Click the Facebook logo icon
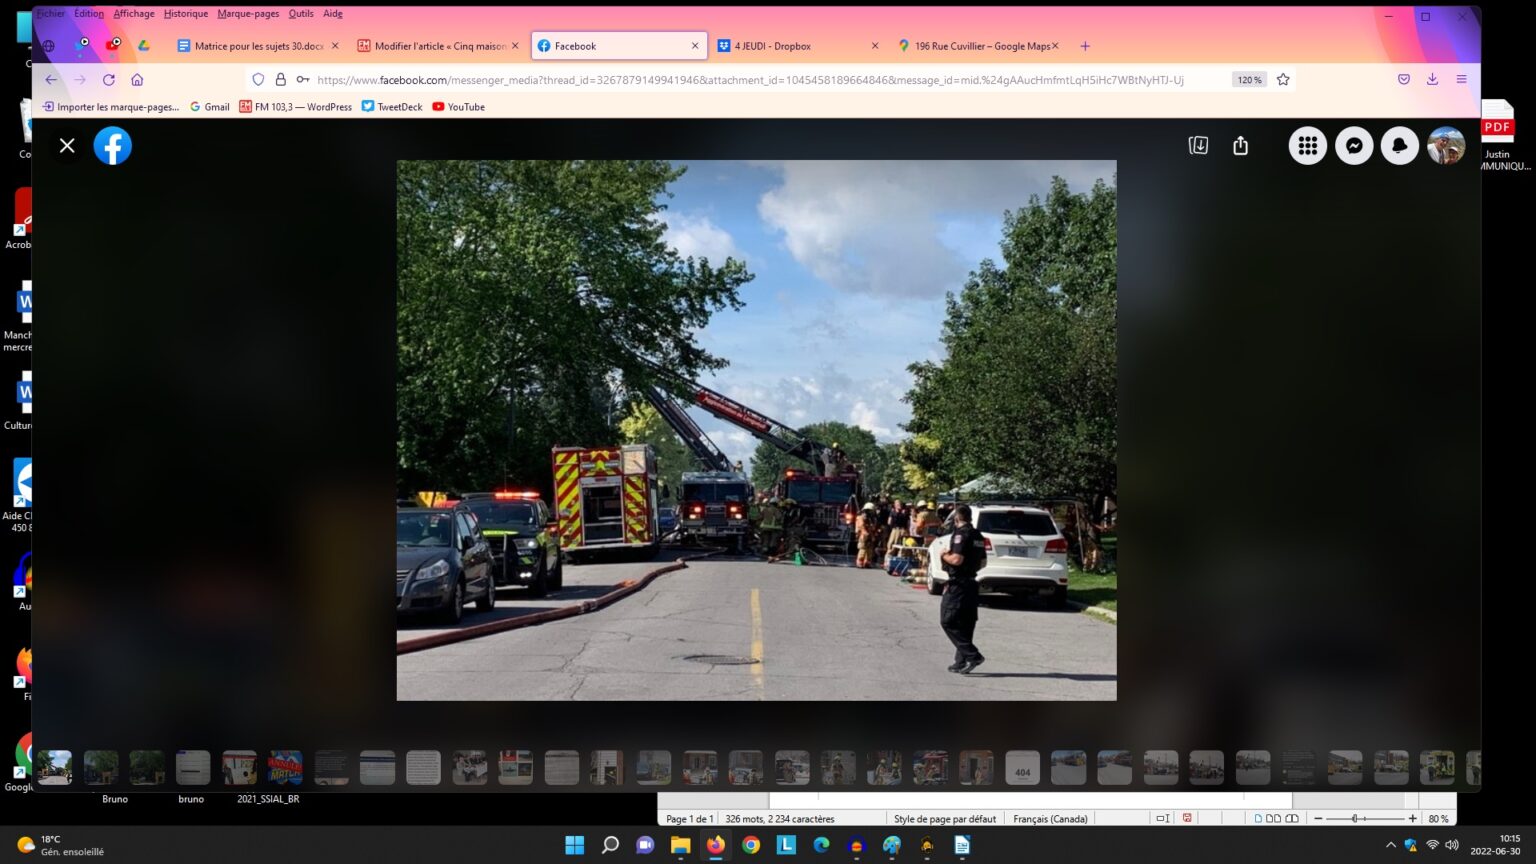The width and height of the screenshot is (1536, 864). pyautogui.click(x=113, y=146)
